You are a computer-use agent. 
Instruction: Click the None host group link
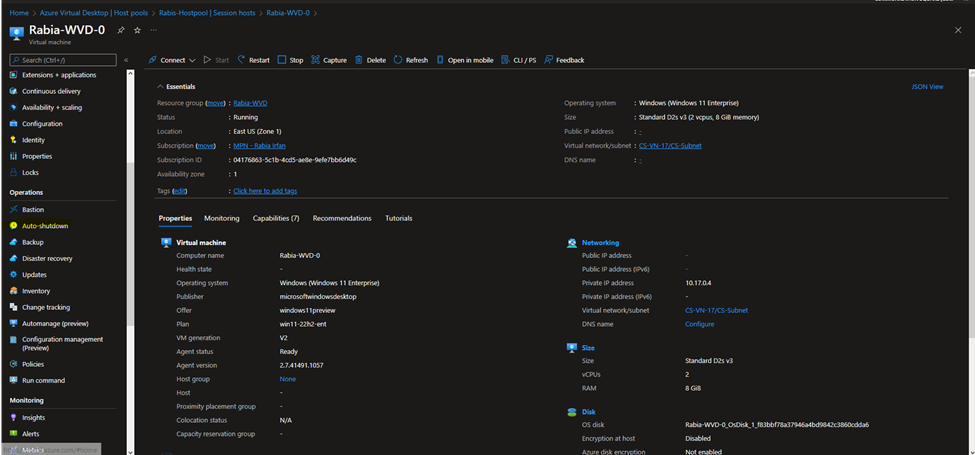pyautogui.click(x=288, y=379)
